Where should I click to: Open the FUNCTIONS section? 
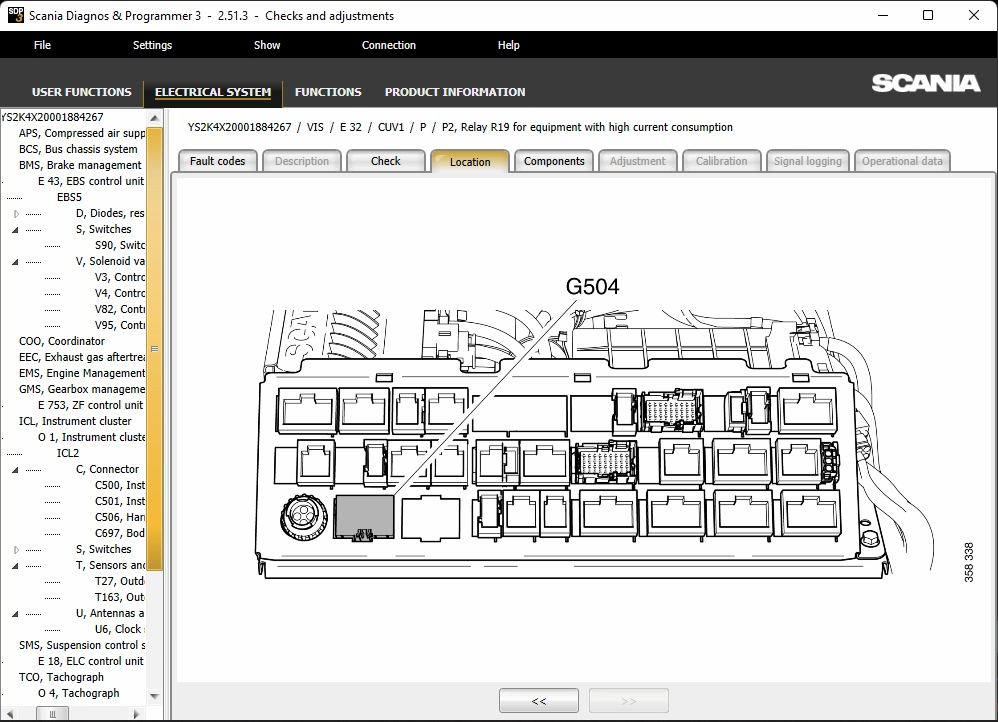click(x=328, y=91)
